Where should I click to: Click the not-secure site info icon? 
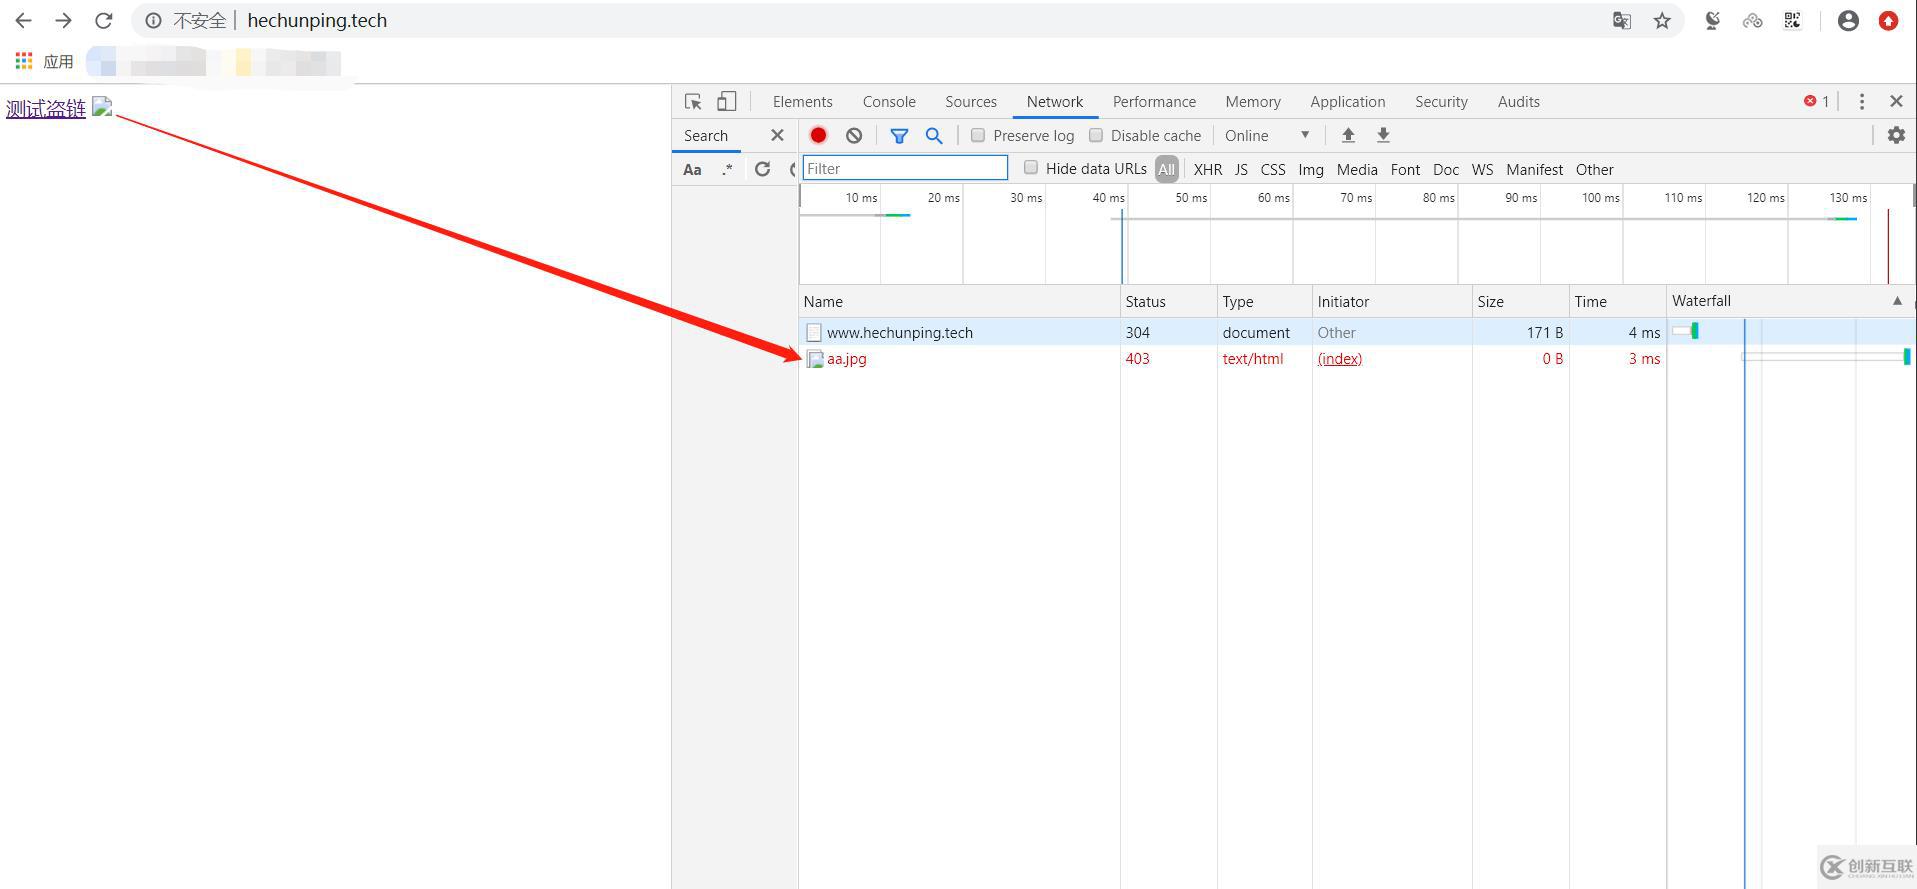click(x=153, y=20)
